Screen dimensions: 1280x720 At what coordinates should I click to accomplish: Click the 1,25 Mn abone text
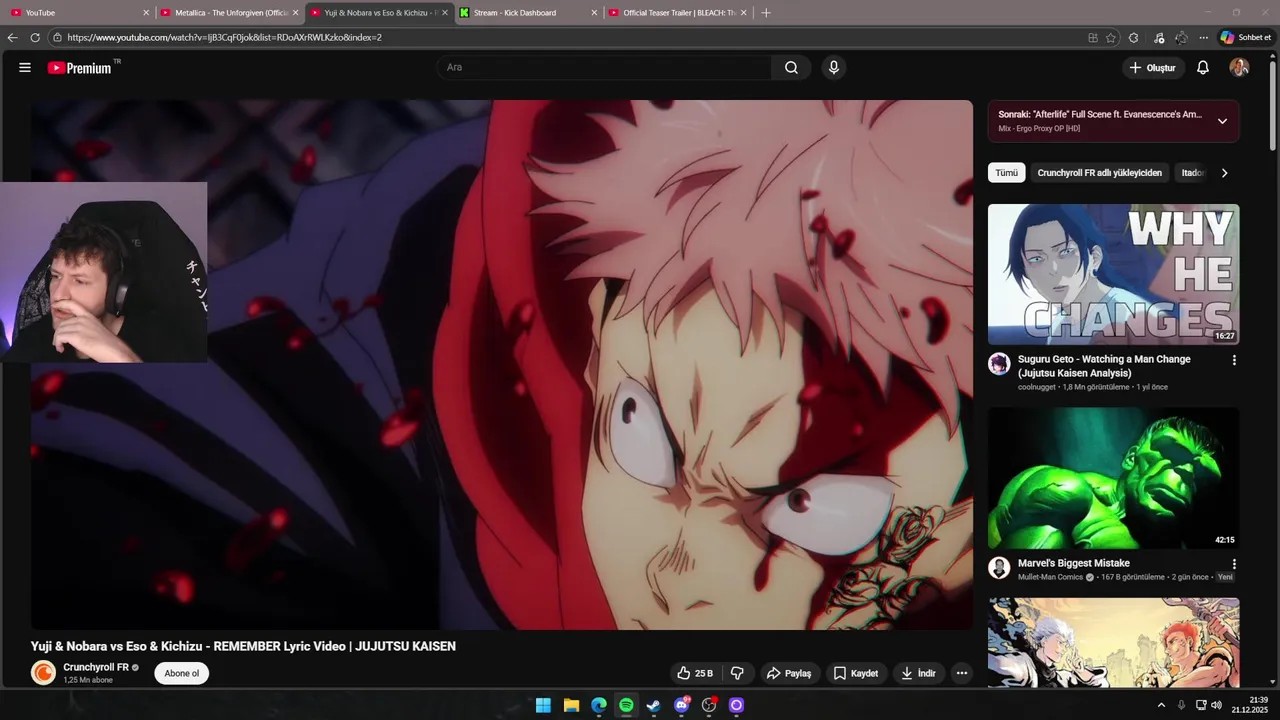[x=88, y=680]
